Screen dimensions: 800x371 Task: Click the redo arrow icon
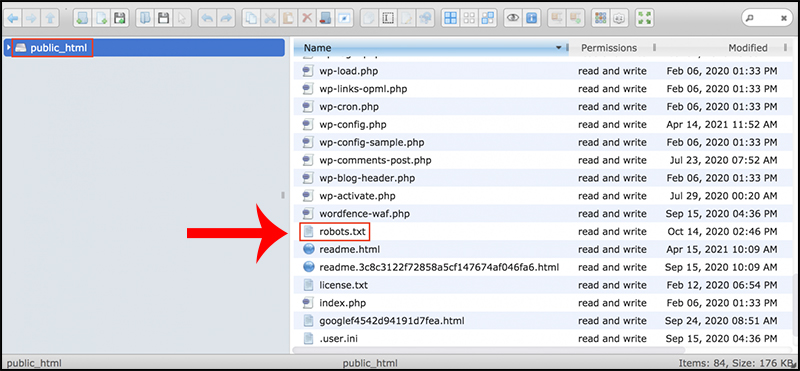225,19
